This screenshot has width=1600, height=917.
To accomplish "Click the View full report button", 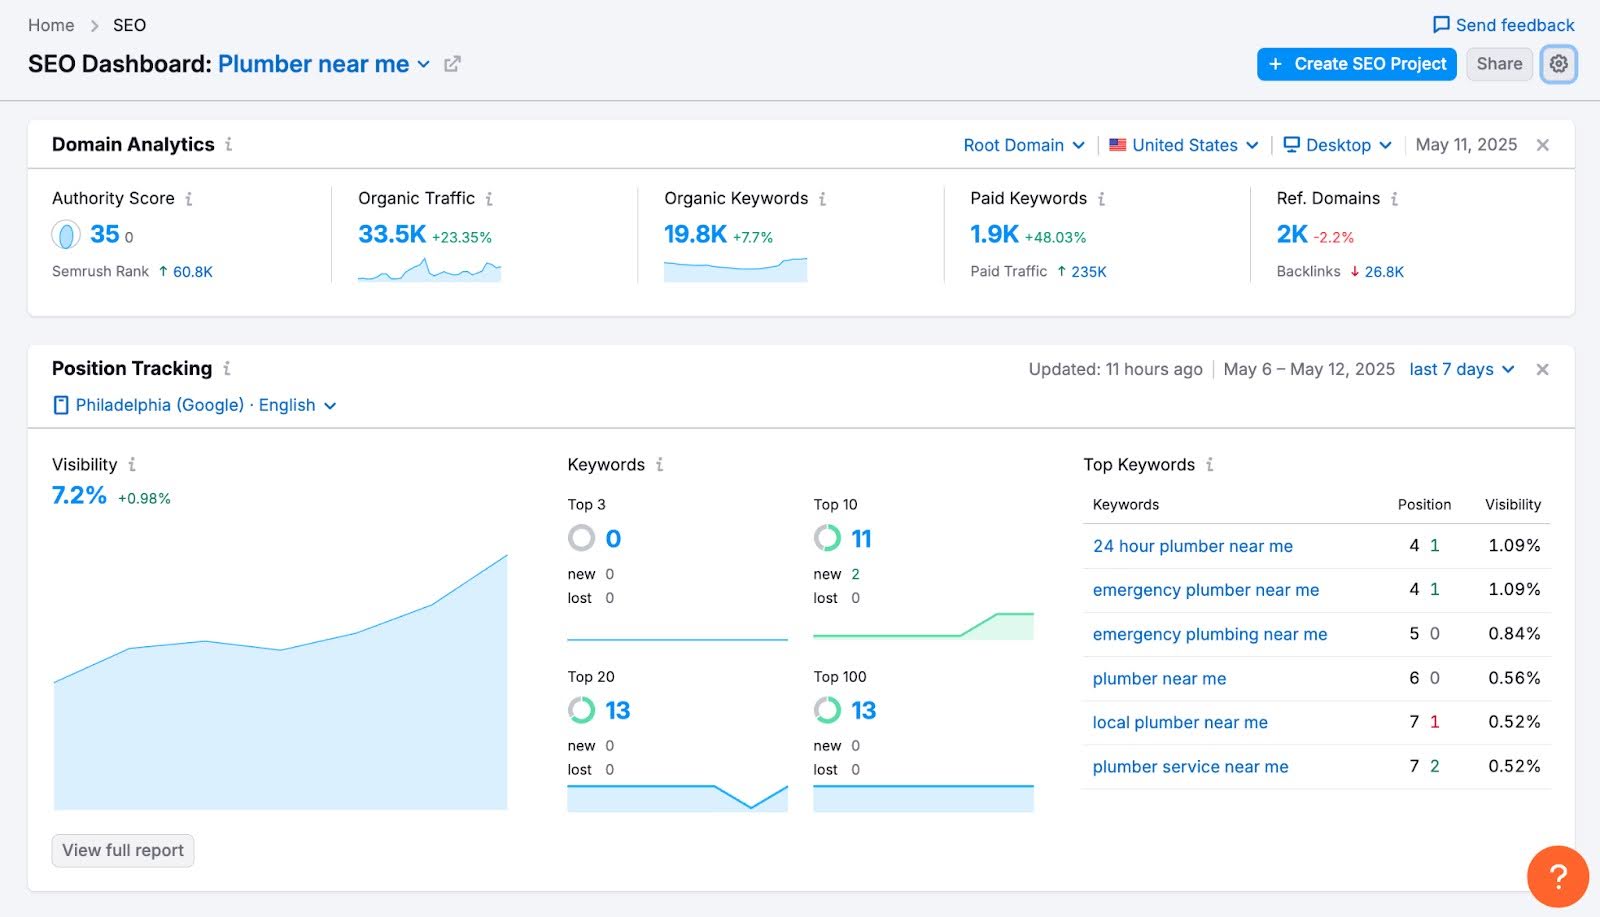I will point(122,850).
